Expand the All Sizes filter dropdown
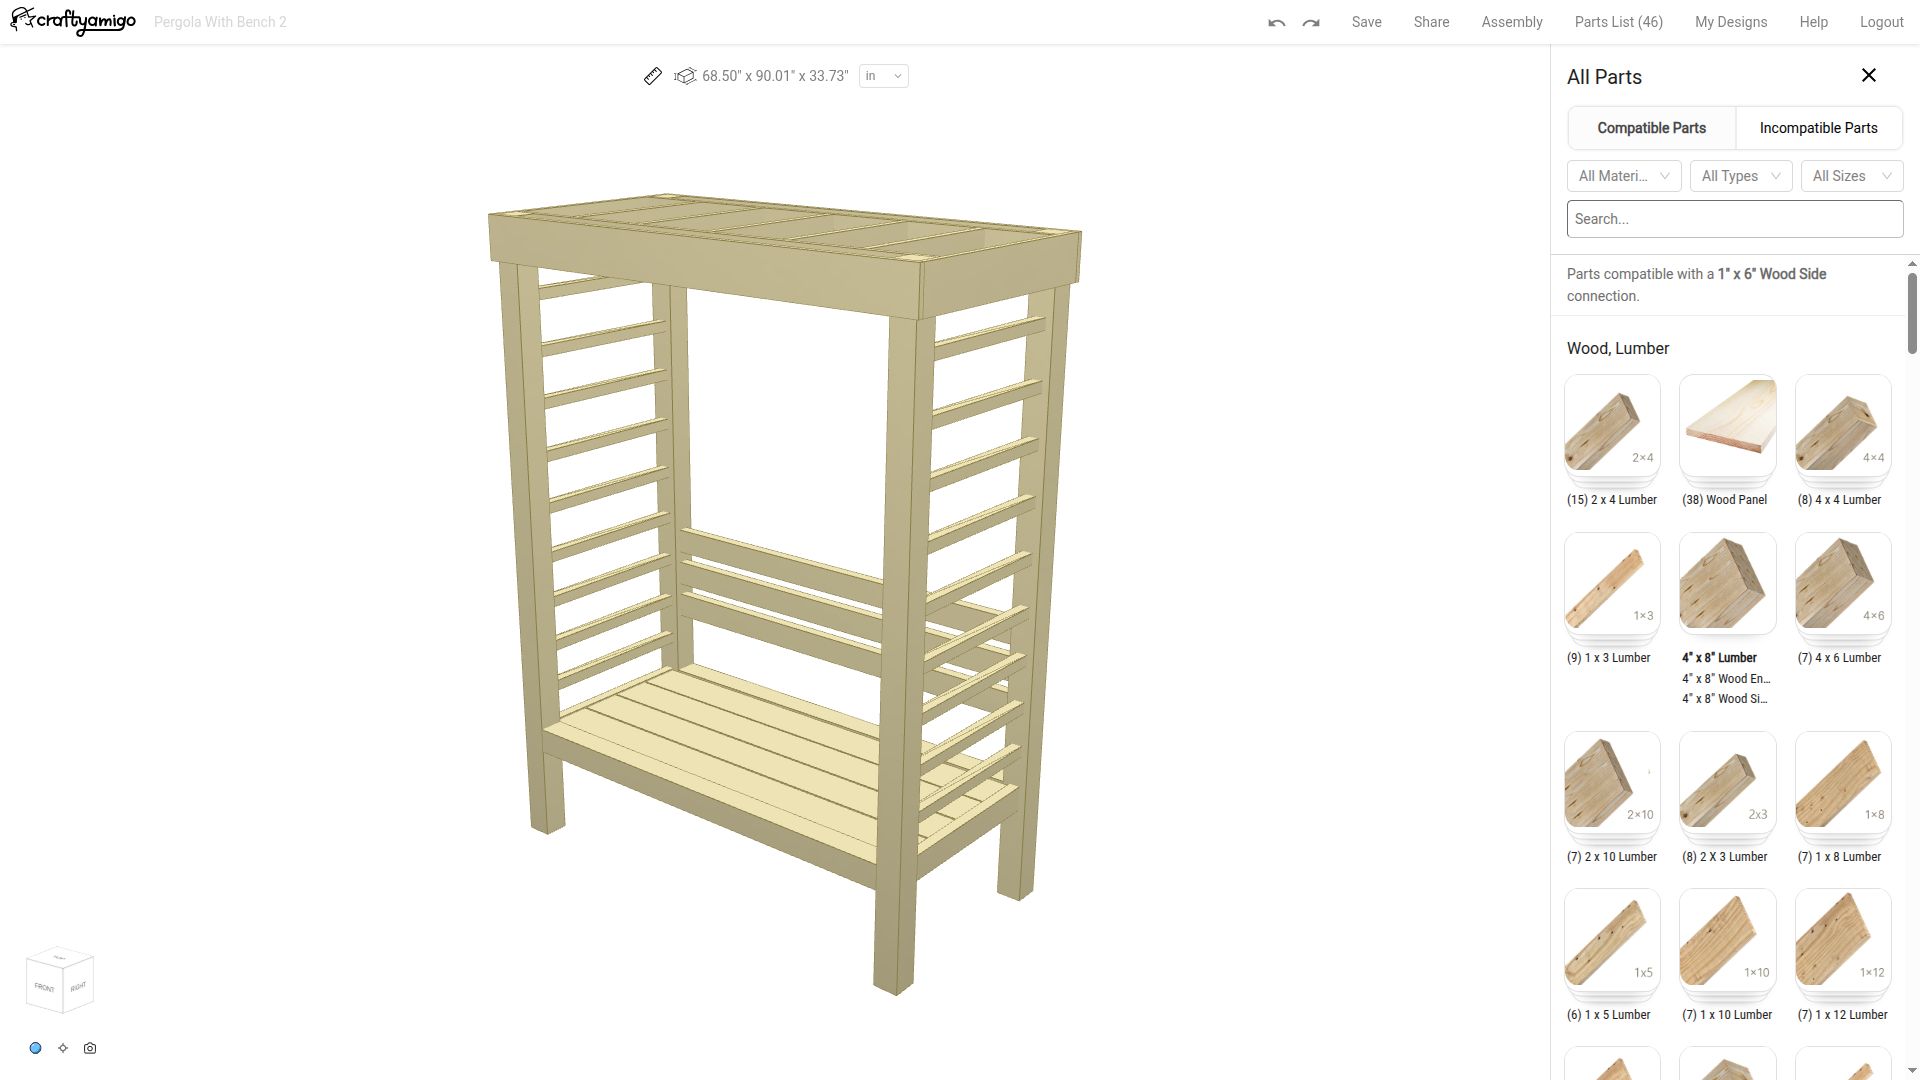Screen dimensions: 1920x1080 [x=1852, y=176]
